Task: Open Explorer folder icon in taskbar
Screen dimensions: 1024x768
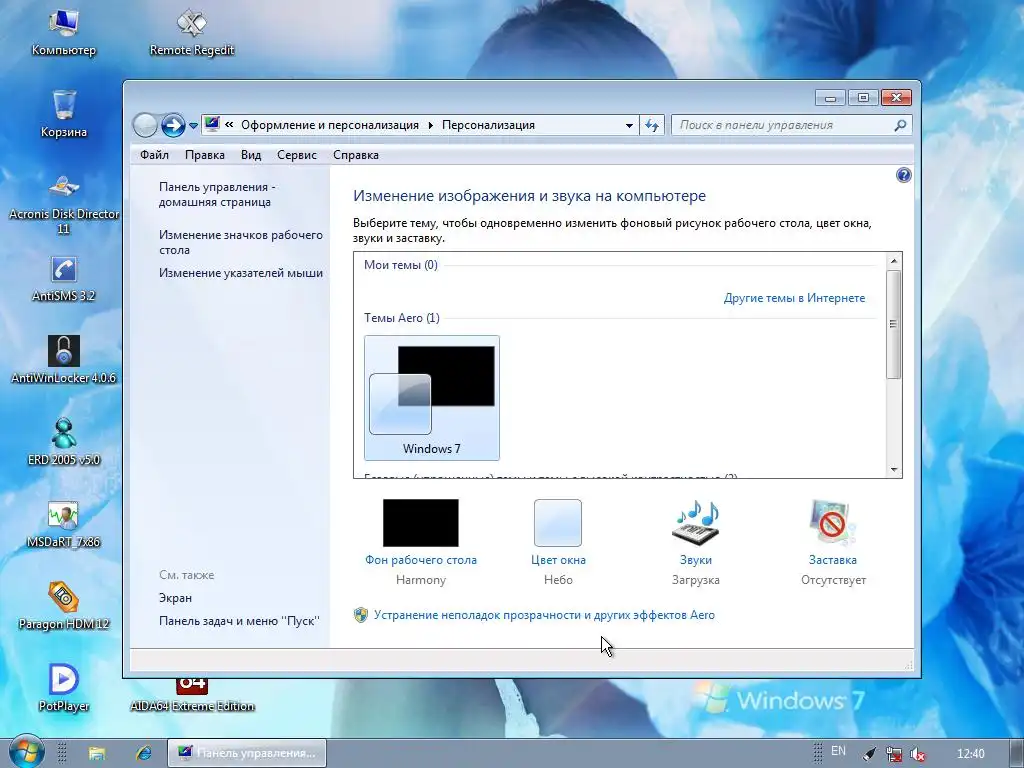Action: (x=97, y=753)
